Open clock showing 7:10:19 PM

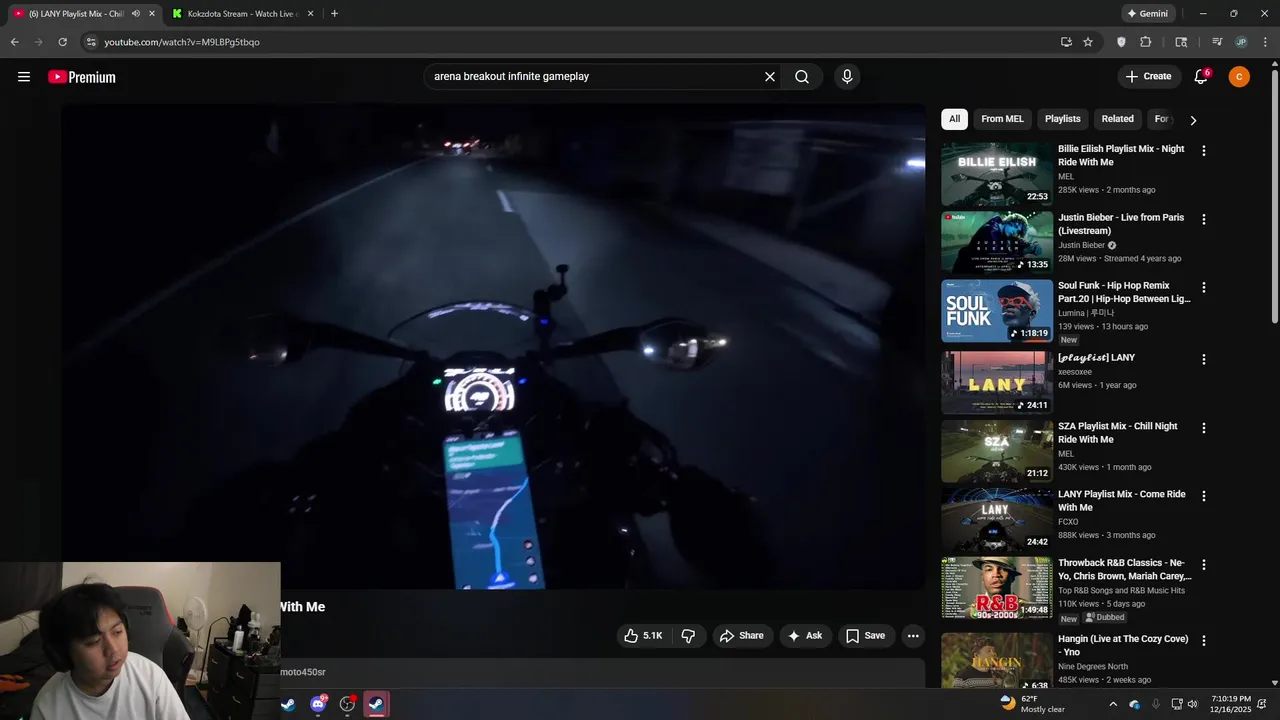tap(1230, 704)
